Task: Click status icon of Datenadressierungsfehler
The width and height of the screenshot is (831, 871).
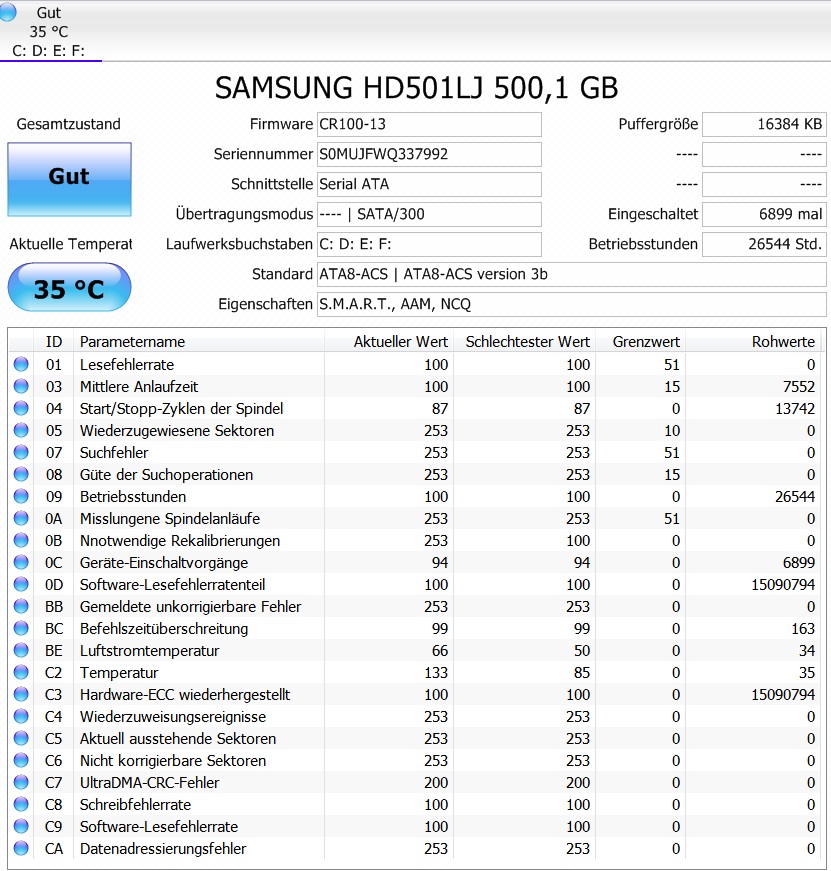Action: pos(21,848)
